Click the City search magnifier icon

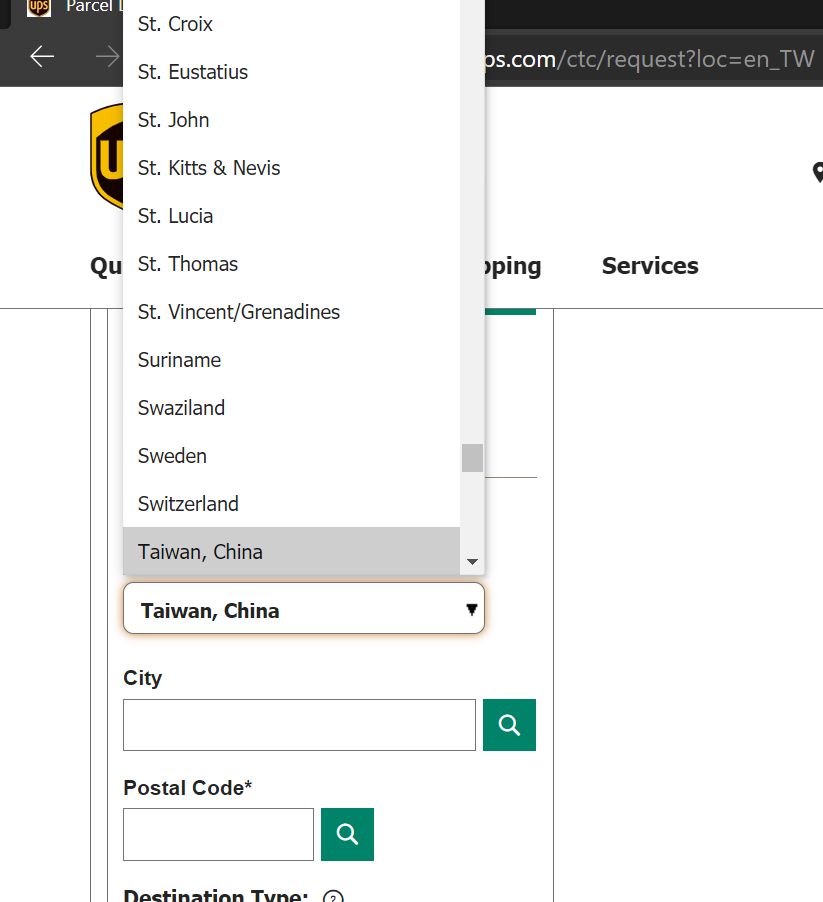509,724
